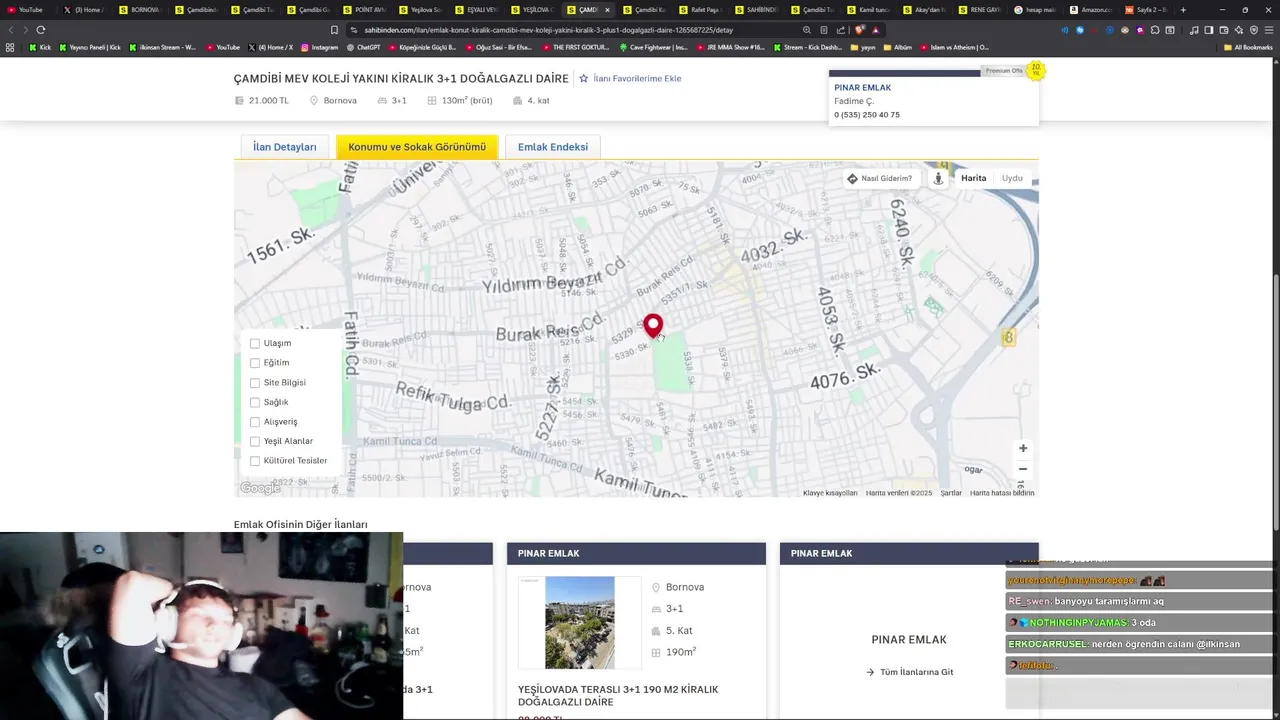Click the phone number 0 (535) 250 40 75
This screenshot has height=720, width=1280.
867,115
